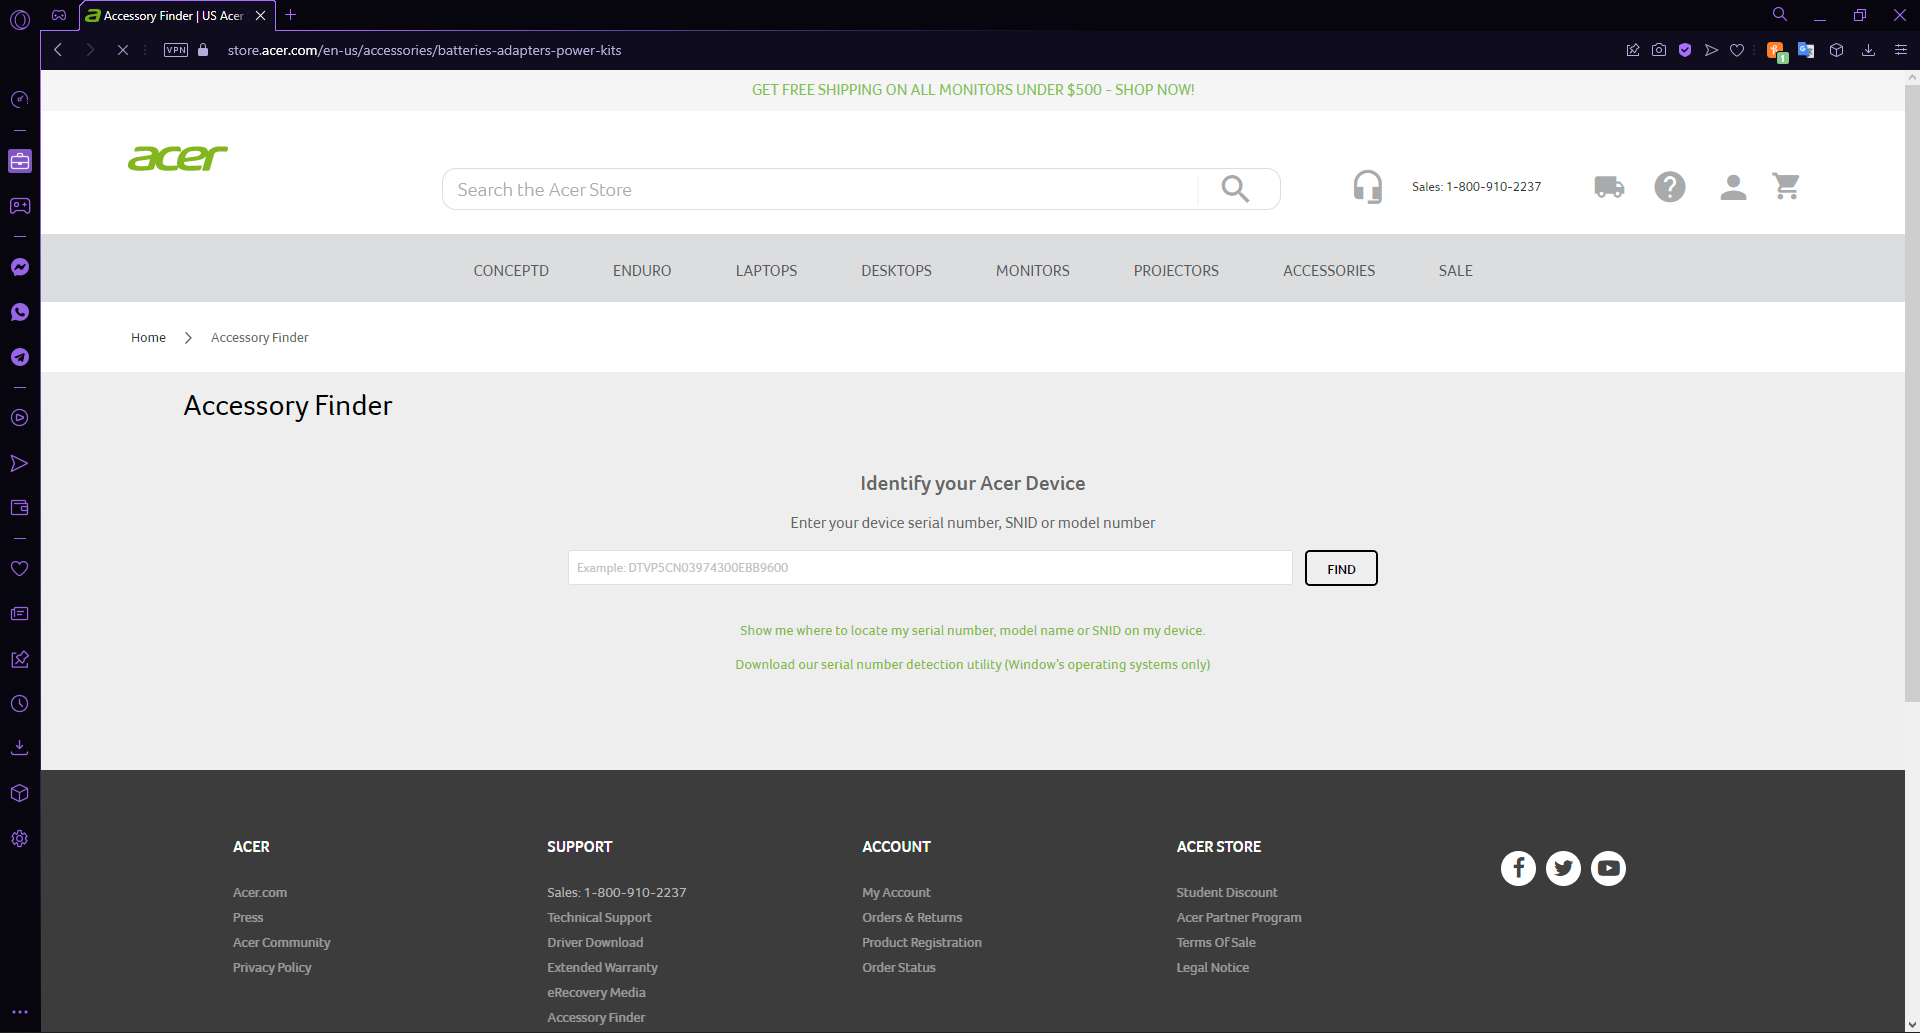The image size is (1920, 1033).
Task: Open the PROJECTORS menu
Action: (1176, 271)
